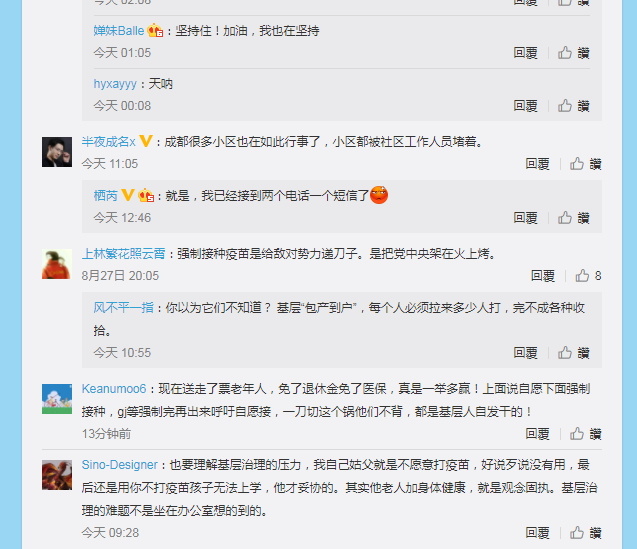This screenshot has height=549, width=637.
Task: Open 上林繁花照云霄's avatar
Action: point(57,264)
